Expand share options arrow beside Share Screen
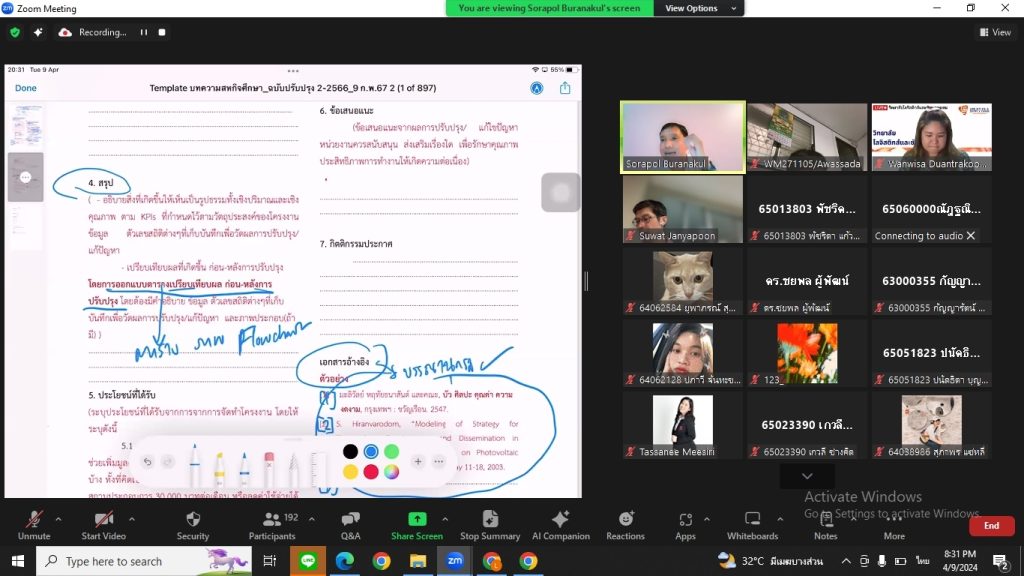 [445, 519]
